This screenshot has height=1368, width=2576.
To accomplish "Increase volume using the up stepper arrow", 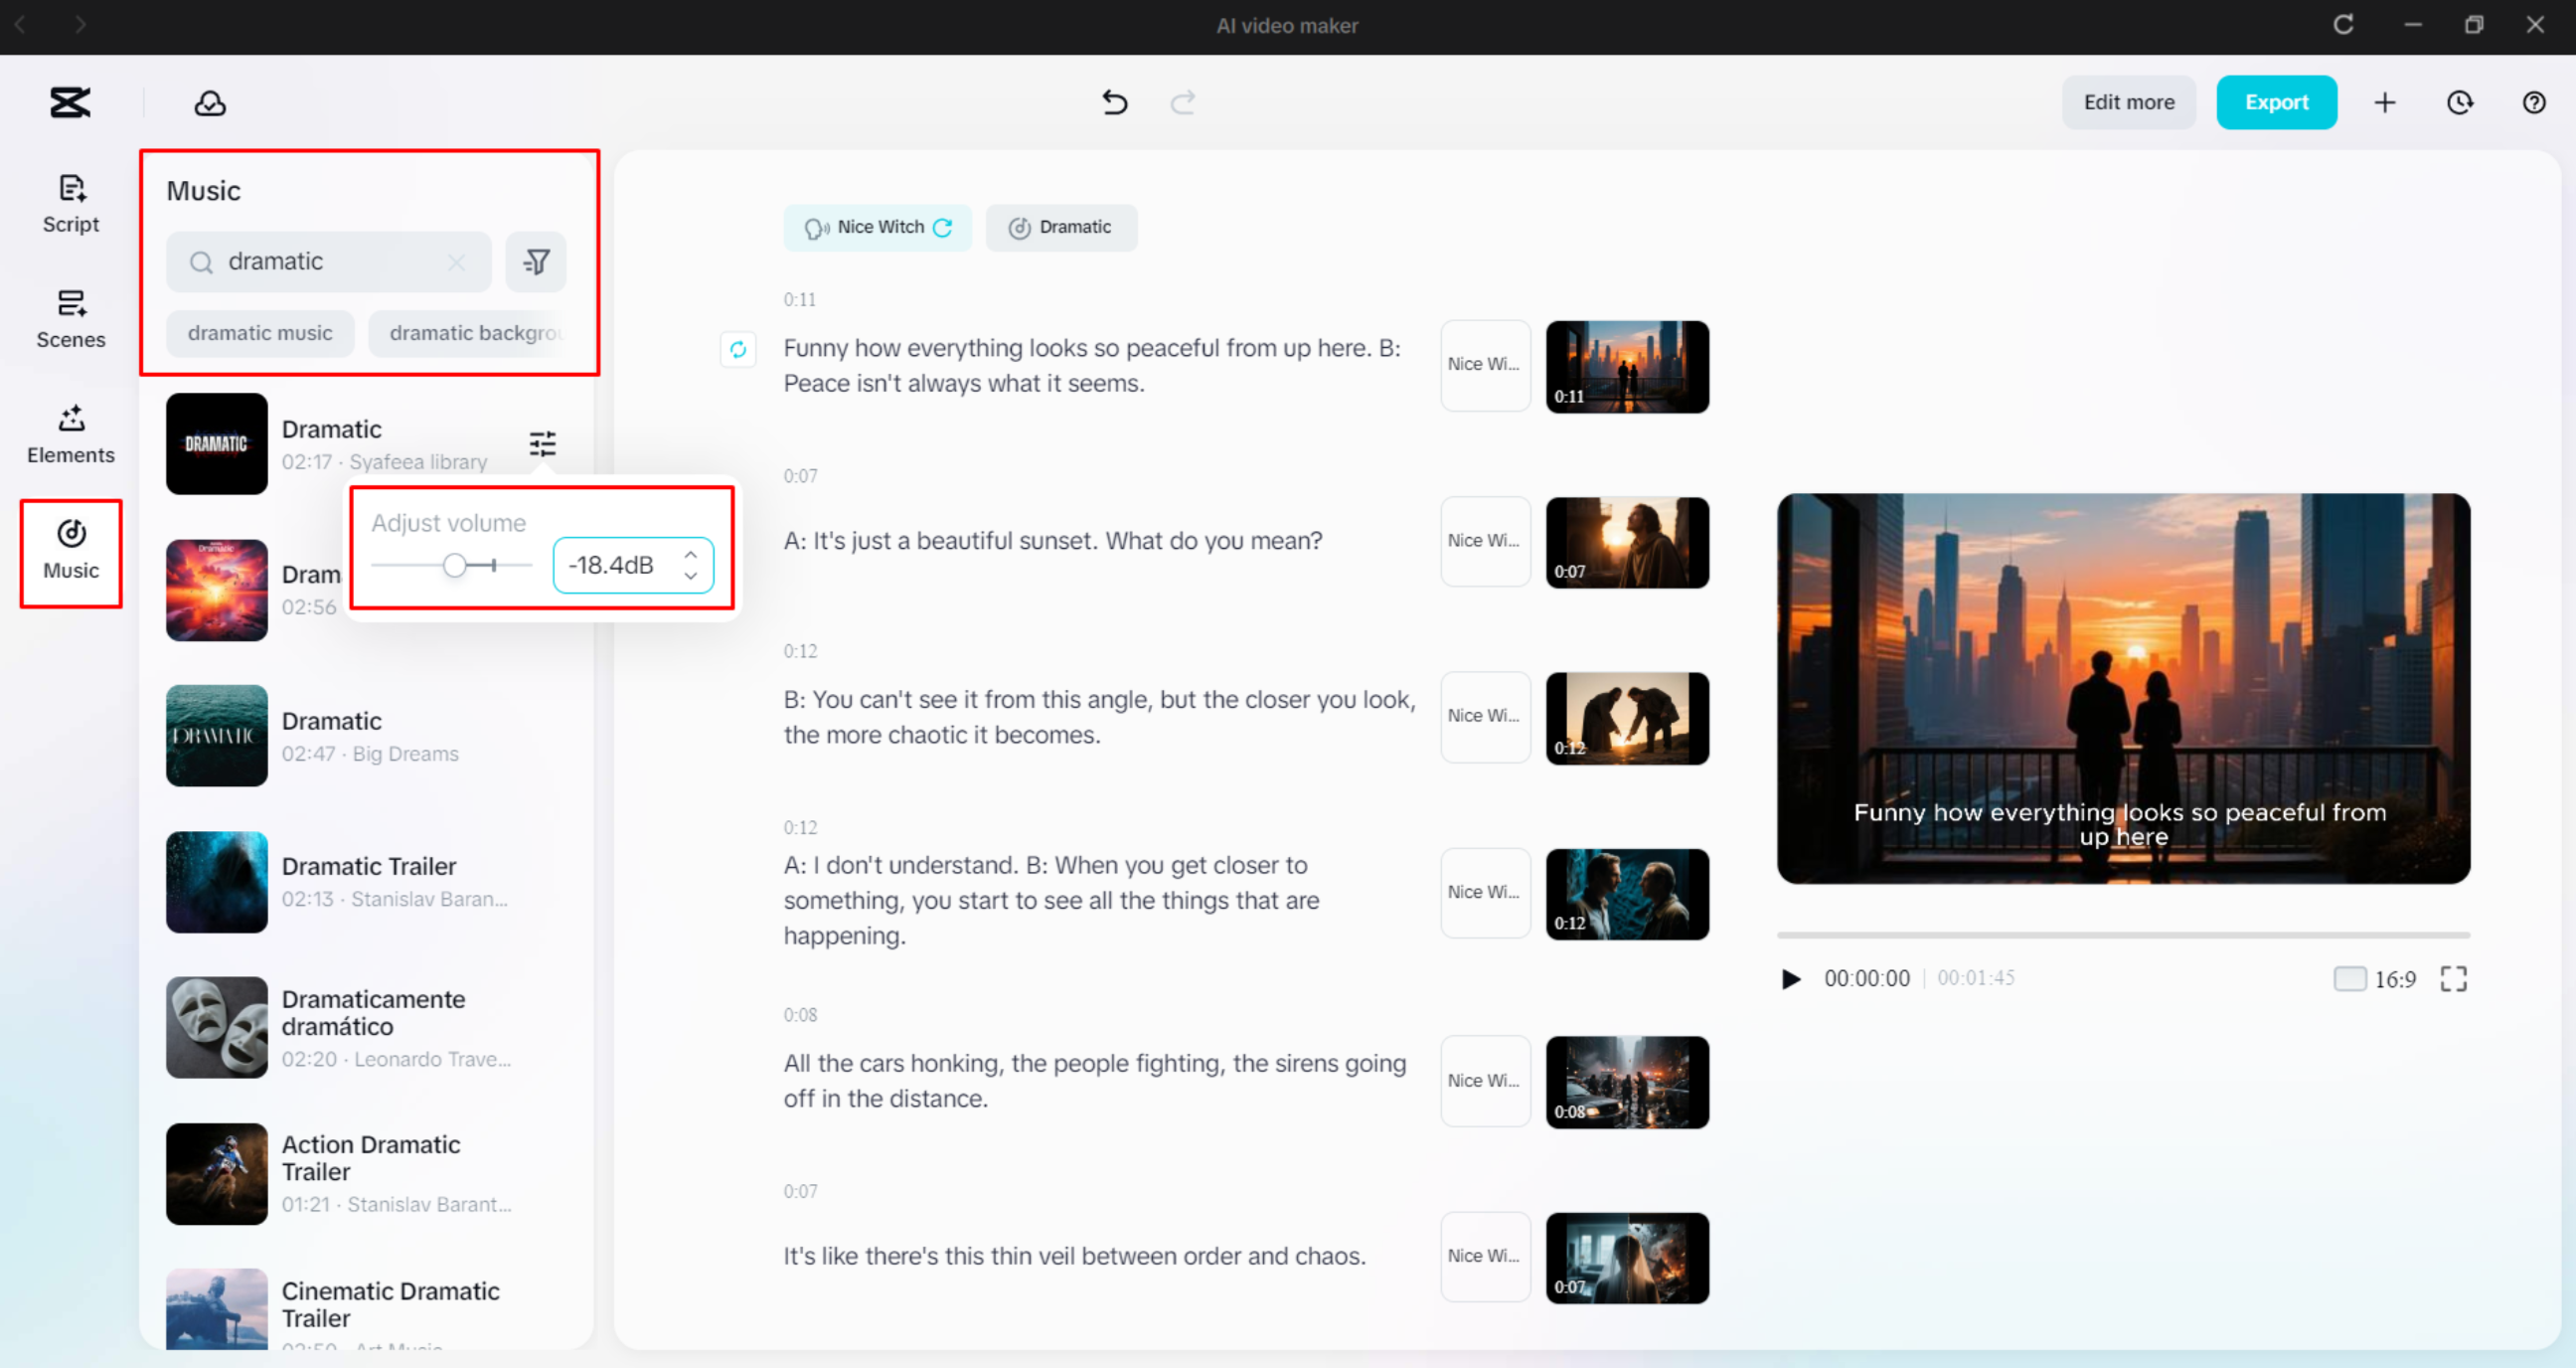I will pos(690,554).
